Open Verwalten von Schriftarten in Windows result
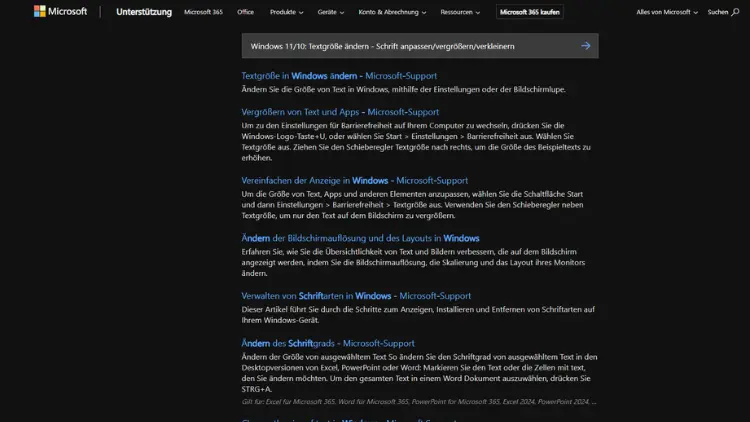The height and width of the screenshot is (422, 750). click(356, 296)
